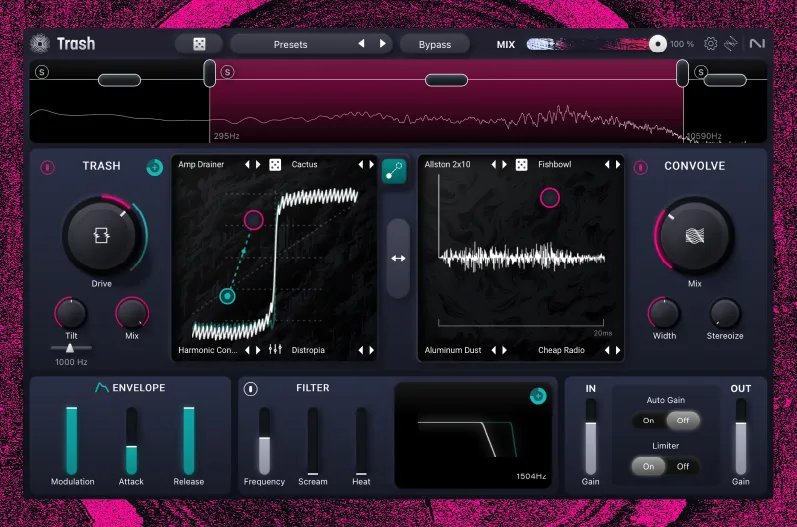
Task: Click the Trash Mix small knob
Action: point(132,313)
